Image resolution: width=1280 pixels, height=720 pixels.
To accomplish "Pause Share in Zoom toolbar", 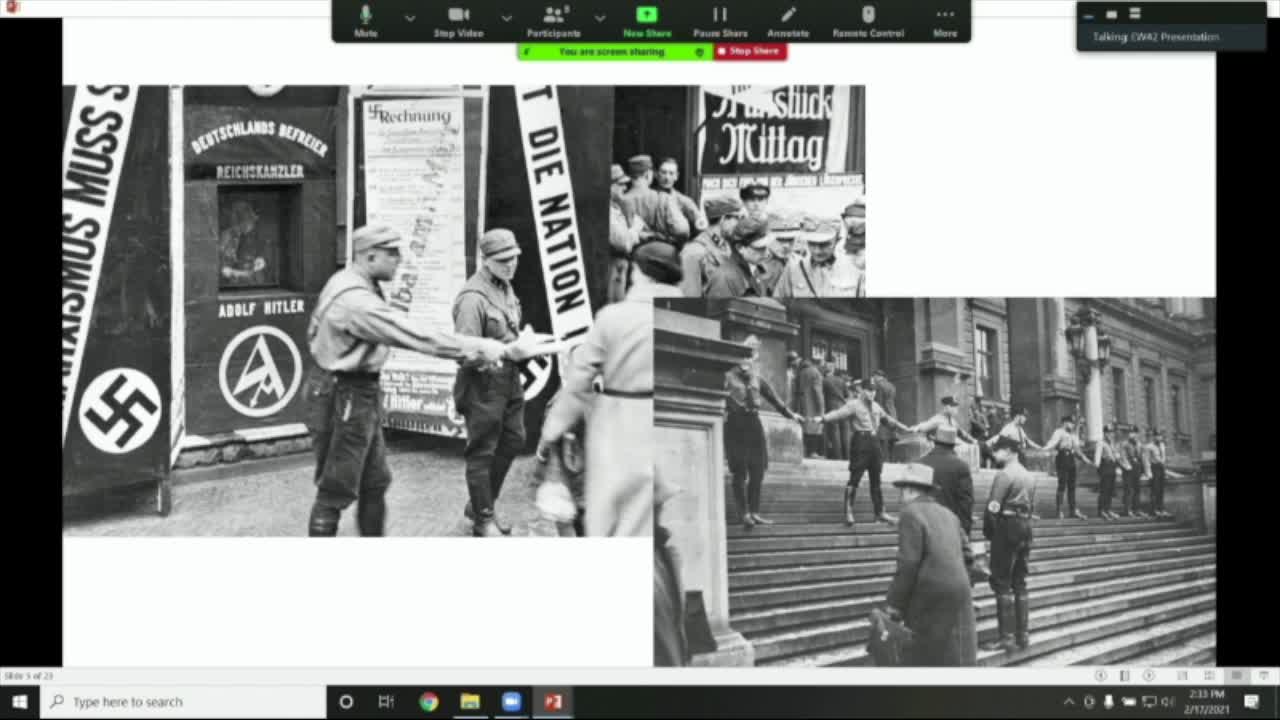I will pyautogui.click(x=720, y=21).
